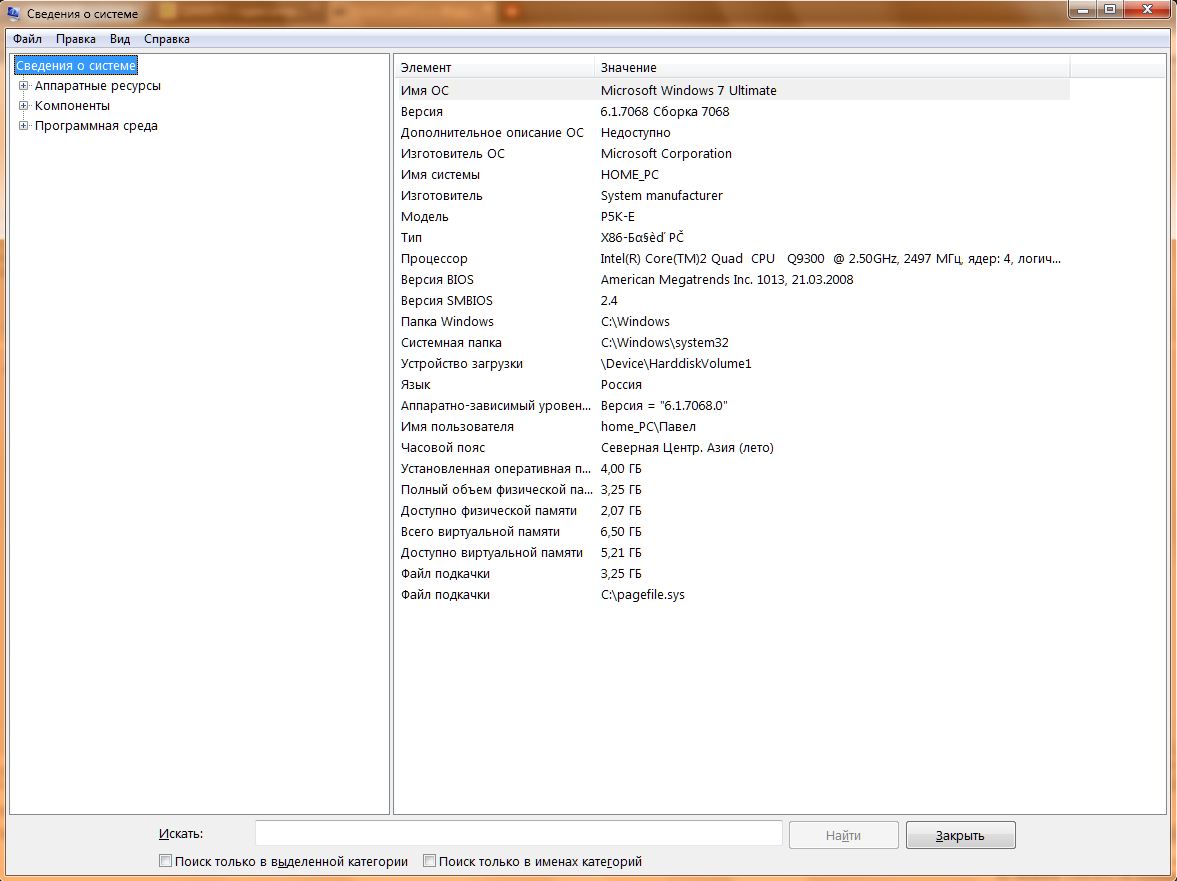Select the Имя ОС row
Image resolution: width=1177 pixels, height=881 pixels.
[733, 90]
